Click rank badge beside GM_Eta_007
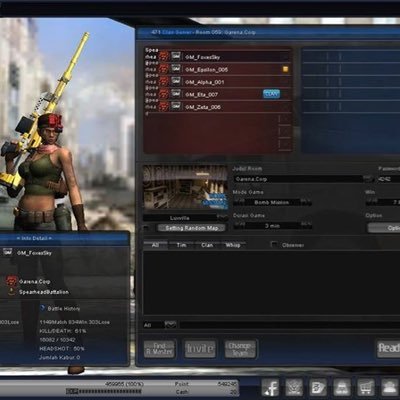400x400 pixels. click(x=176, y=94)
